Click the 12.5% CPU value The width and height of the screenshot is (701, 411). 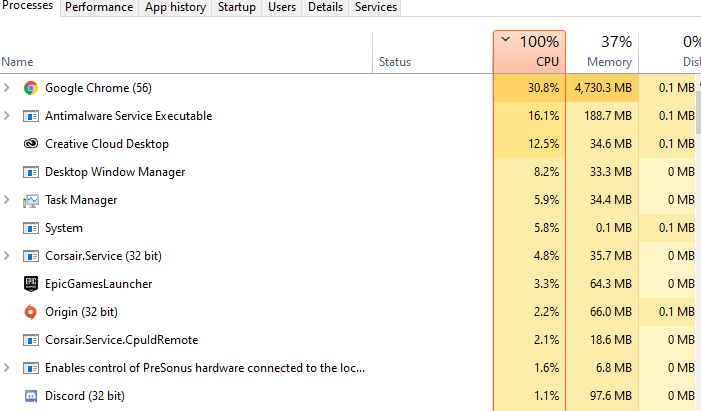pos(543,144)
